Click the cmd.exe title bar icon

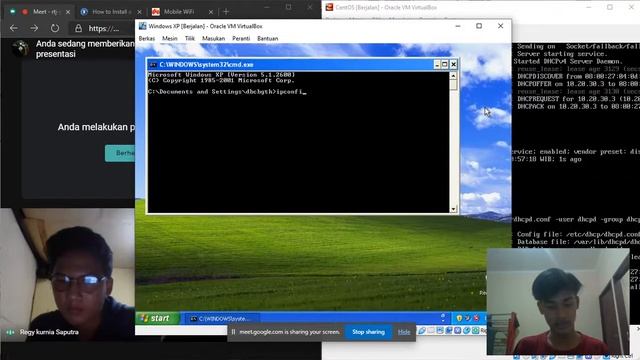click(x=153, y=64)
